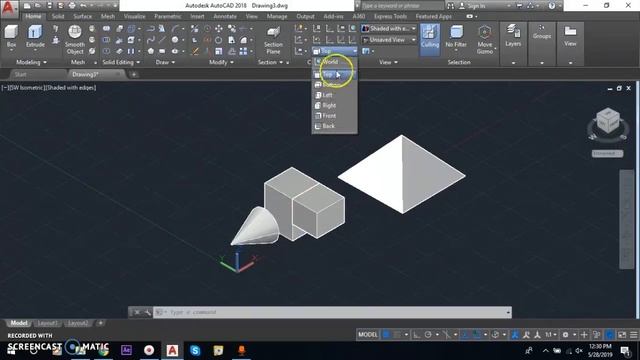Click the Section Plane tool
Screen dimensions: 640x360
273,40
